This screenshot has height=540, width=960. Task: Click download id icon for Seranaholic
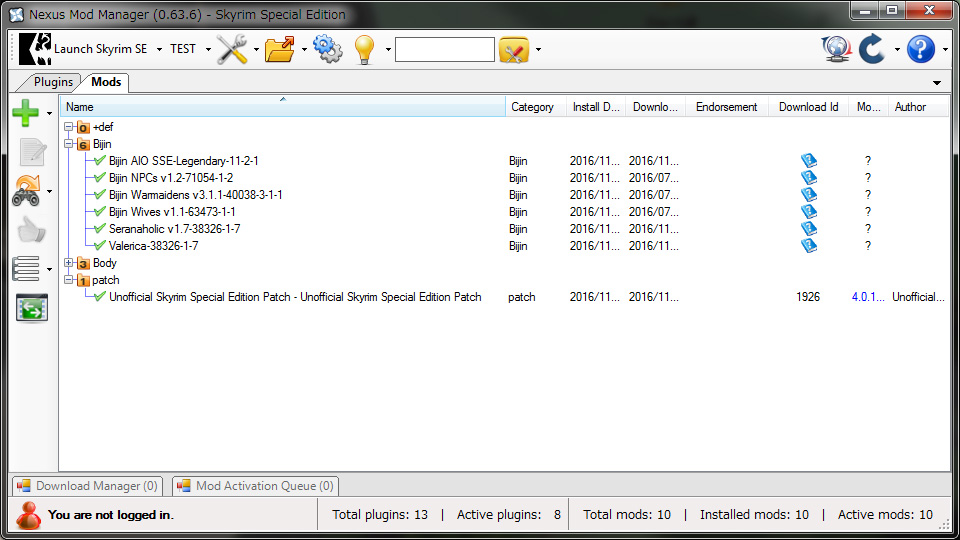(x=809, y=228)
